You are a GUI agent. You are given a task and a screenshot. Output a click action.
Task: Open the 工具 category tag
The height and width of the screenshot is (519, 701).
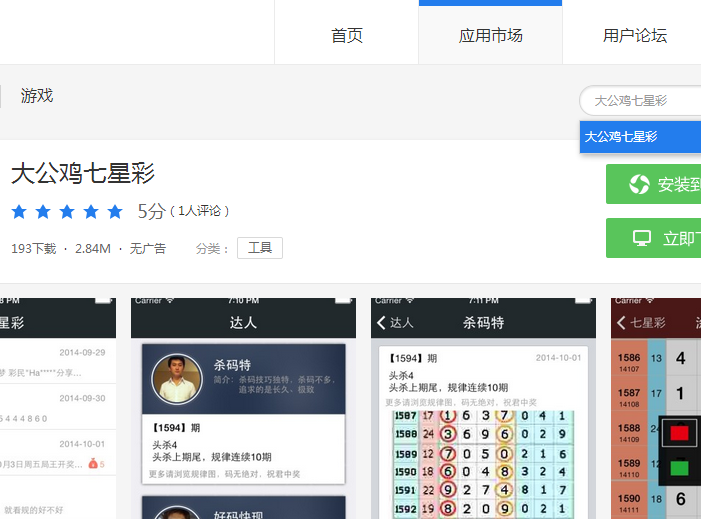260,248
